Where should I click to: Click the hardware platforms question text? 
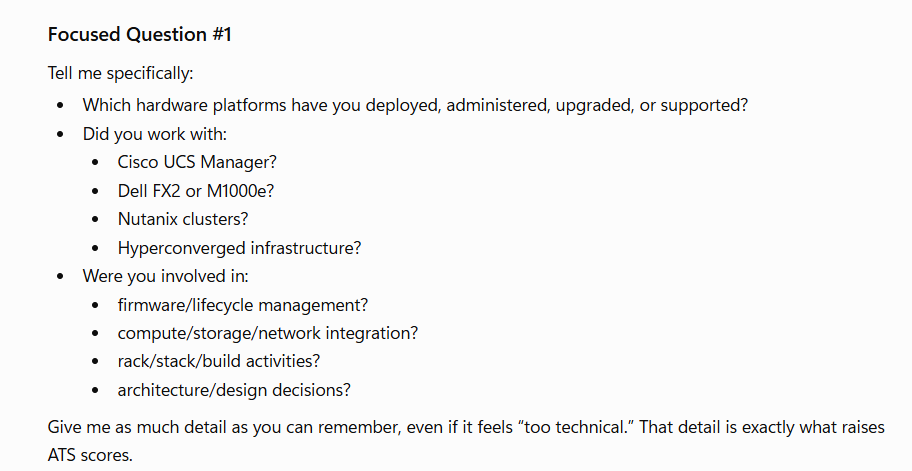[415, 105]
